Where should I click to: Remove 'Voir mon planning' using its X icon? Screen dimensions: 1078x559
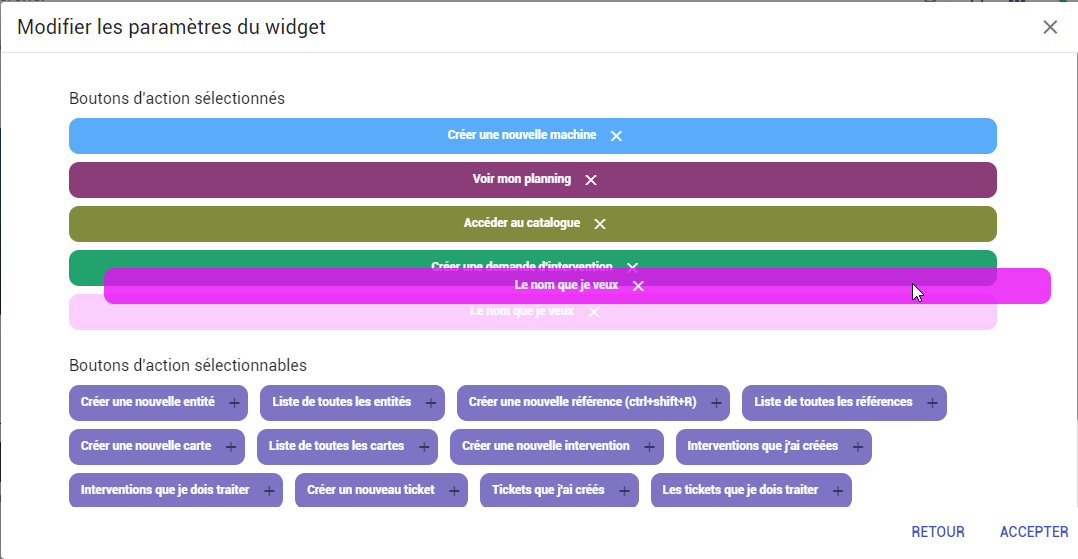[591, 180]
